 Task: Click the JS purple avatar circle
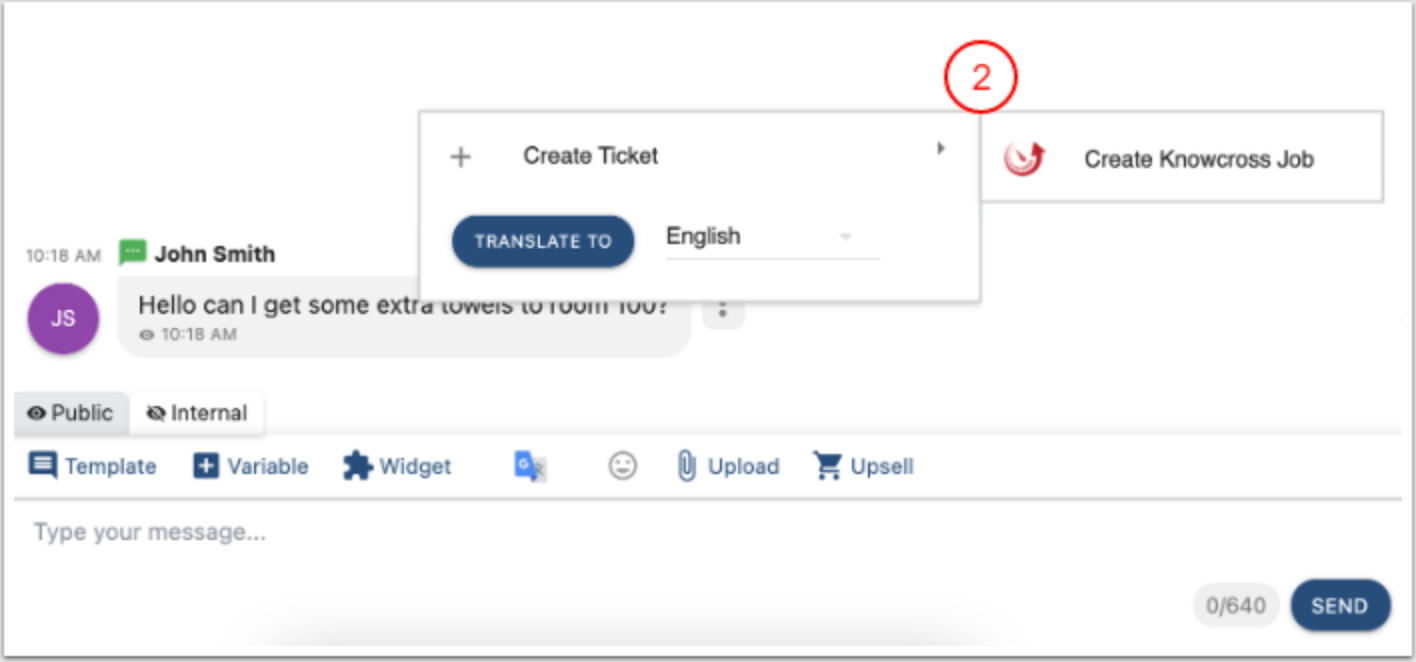tap(63, 319)
